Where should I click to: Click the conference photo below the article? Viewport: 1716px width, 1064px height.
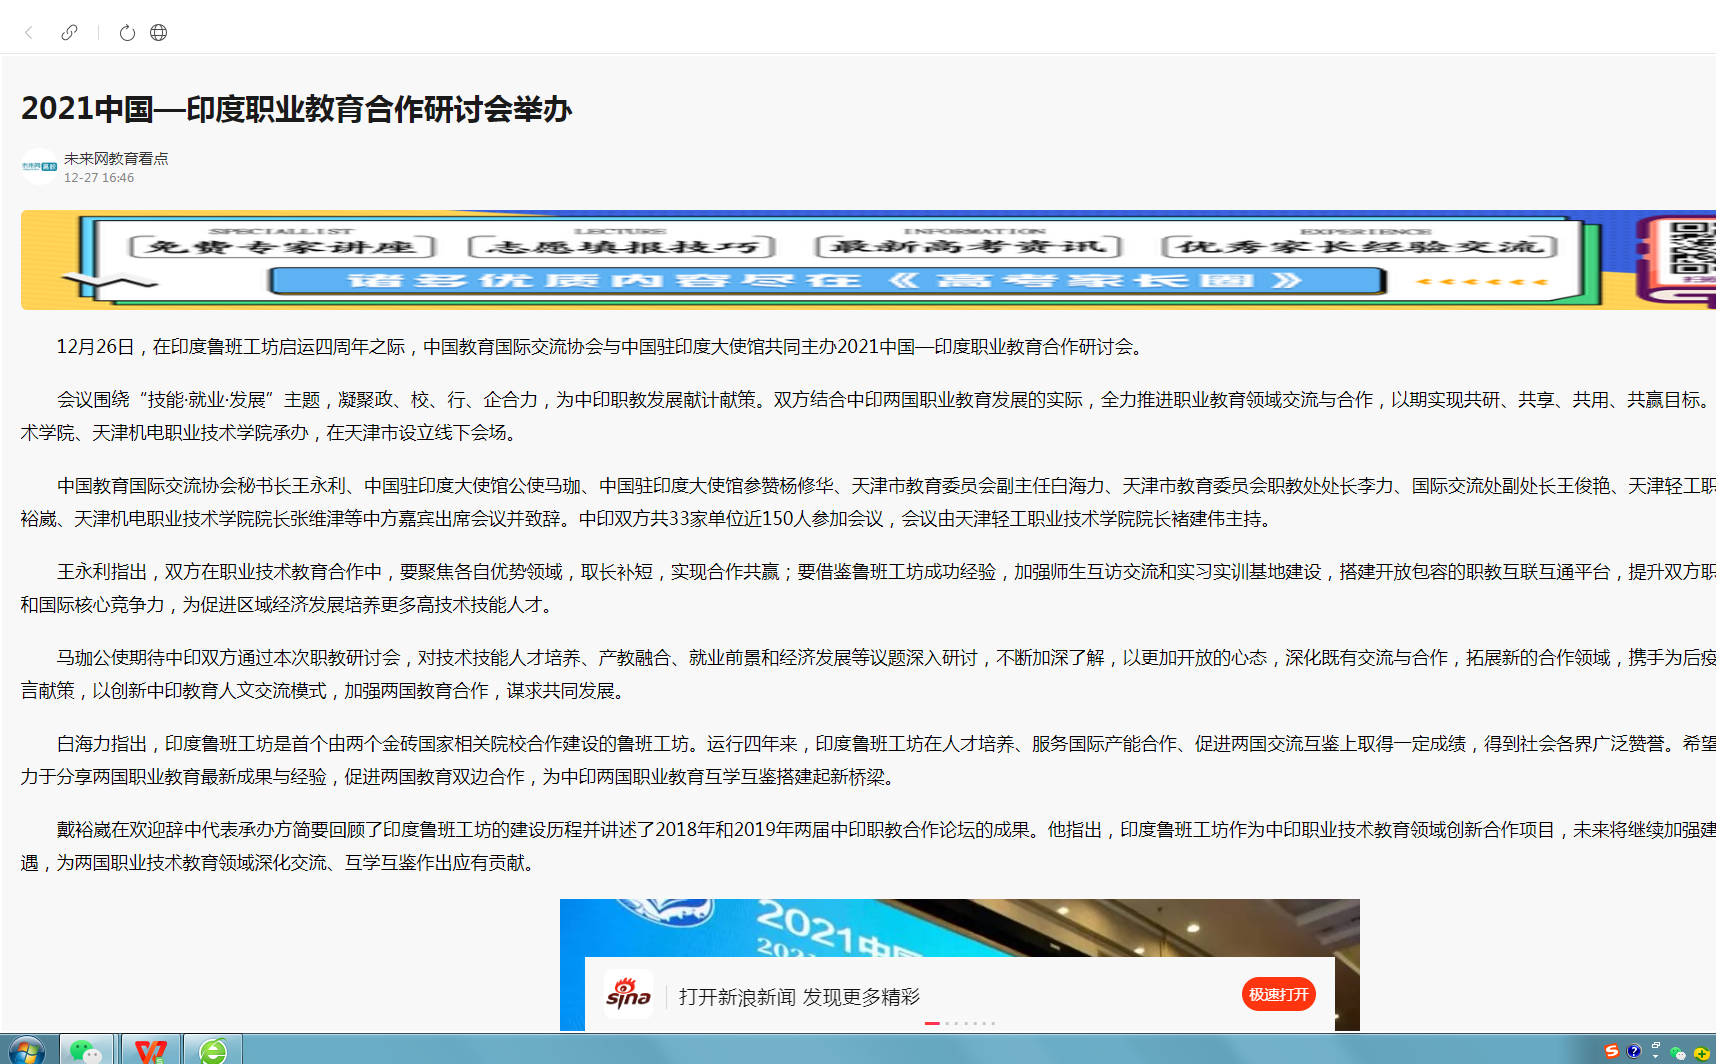958,926
